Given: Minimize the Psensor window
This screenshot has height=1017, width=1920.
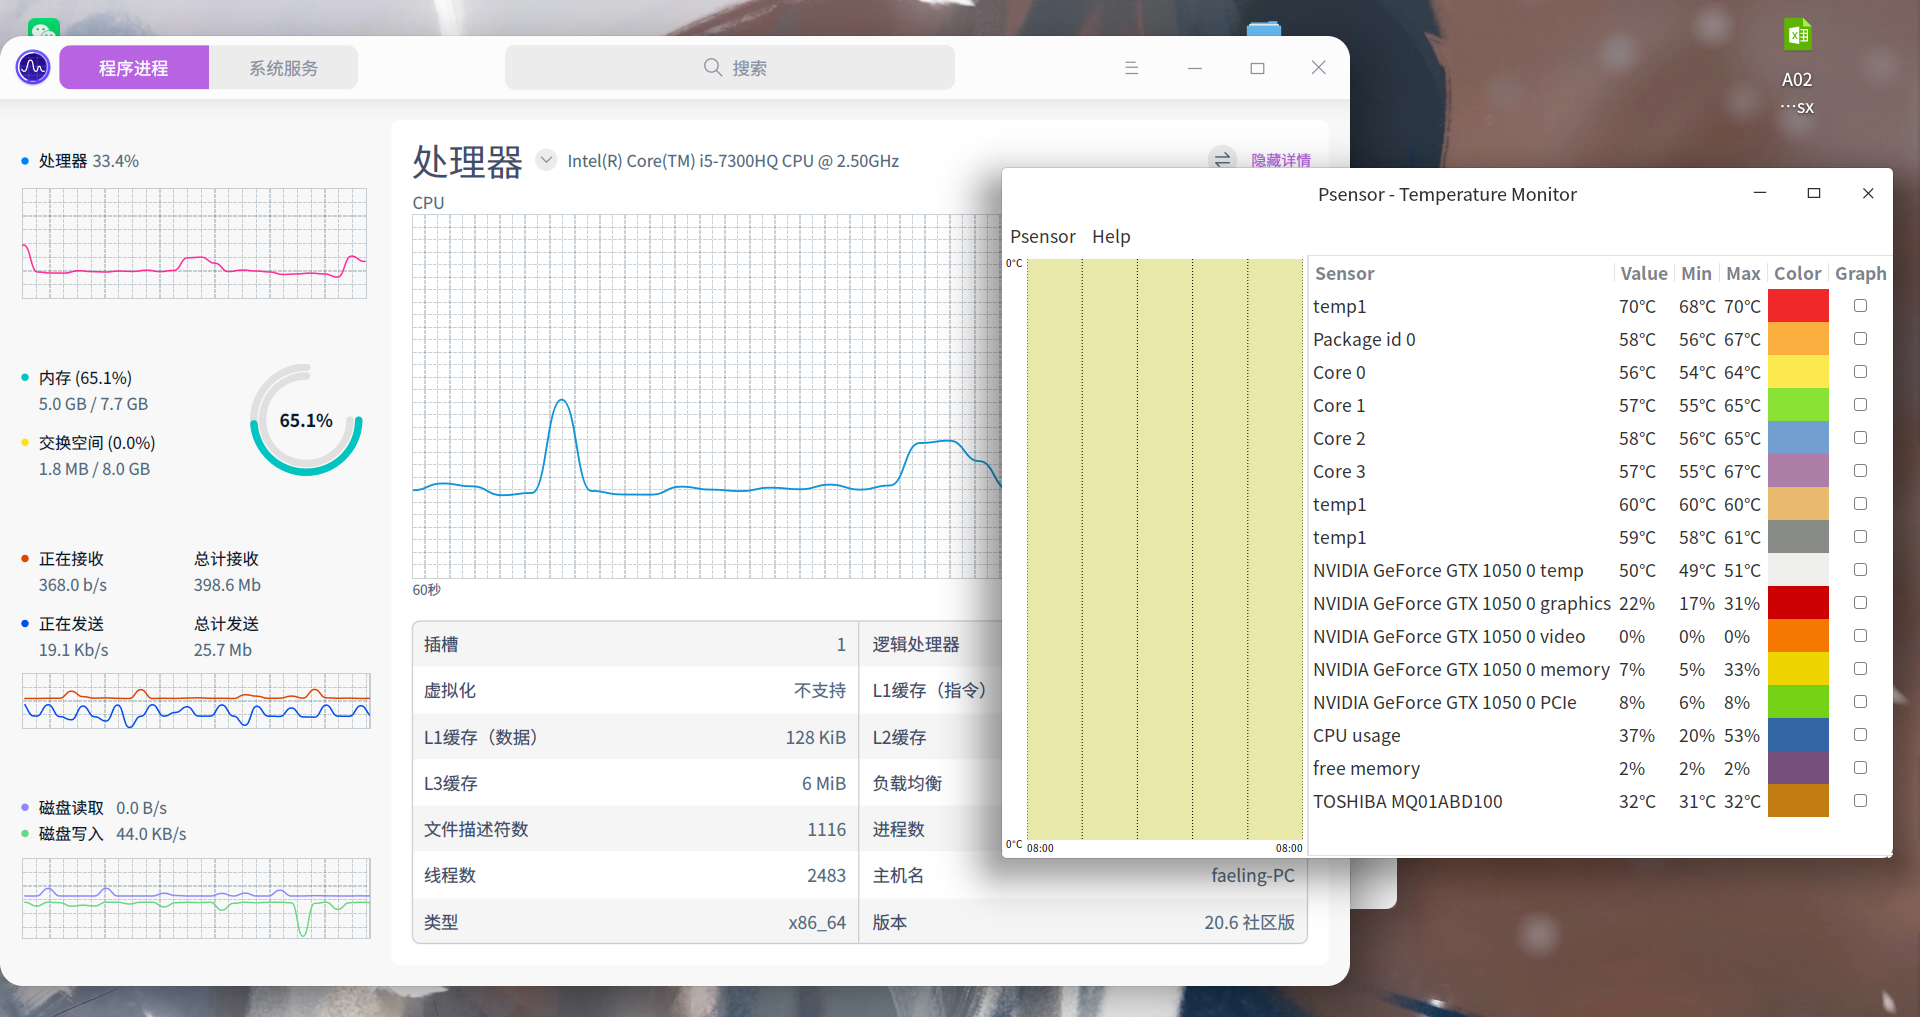Looking at the screenshot, I should pos(1759,193).
